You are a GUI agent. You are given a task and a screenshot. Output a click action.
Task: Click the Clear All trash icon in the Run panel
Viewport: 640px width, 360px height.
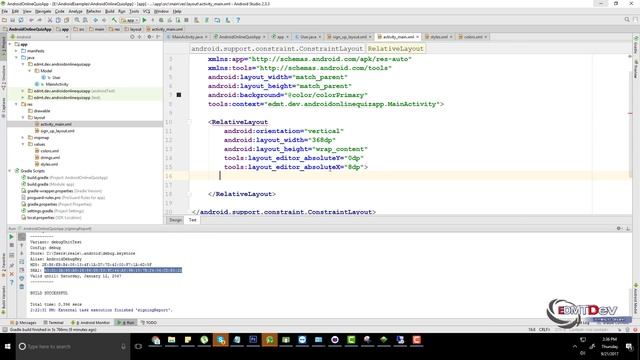tap(22, 287)
